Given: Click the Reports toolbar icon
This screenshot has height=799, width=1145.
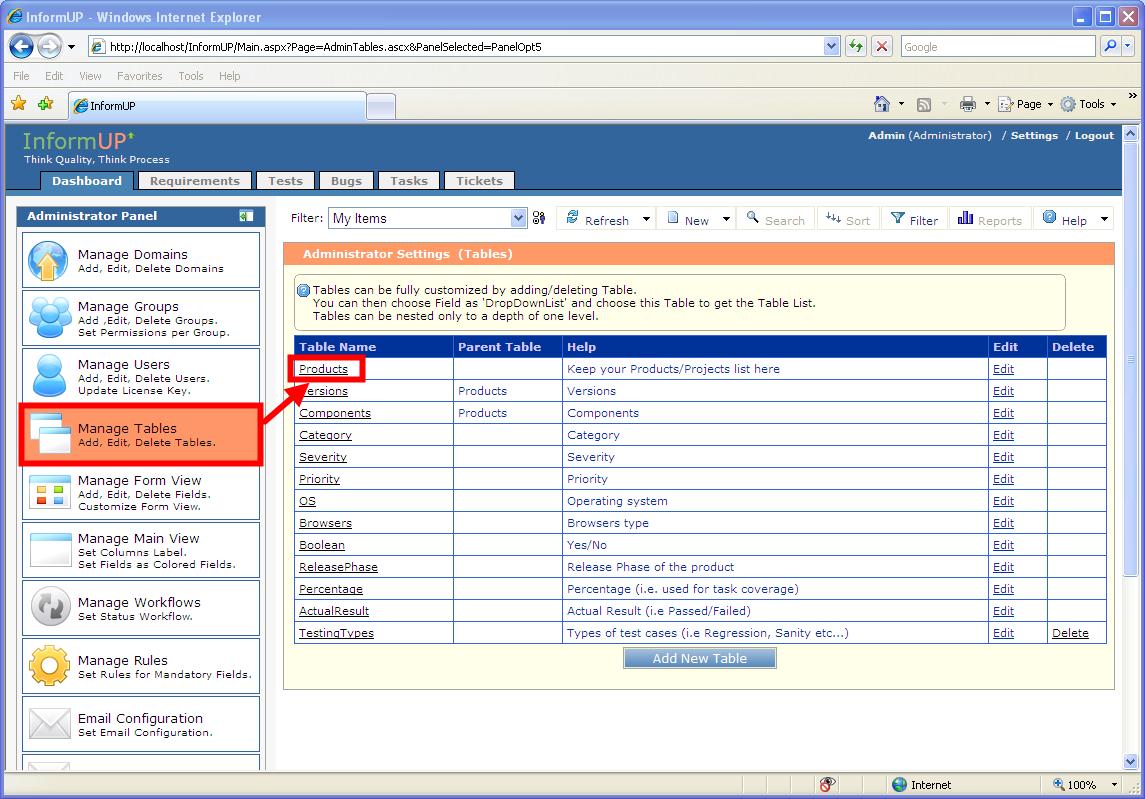Looking at the screenshot, I should click(x=965, y=219).
